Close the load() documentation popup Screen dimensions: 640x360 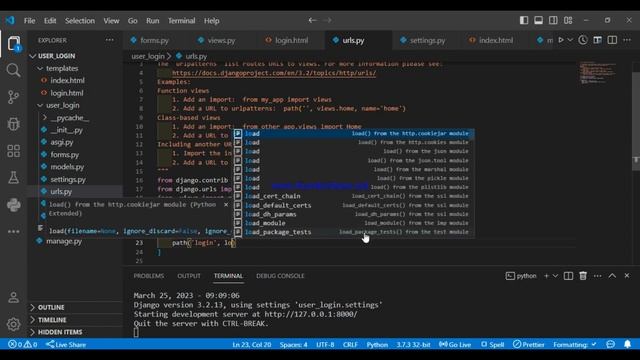pyautogui.click(x=226, y=204)
